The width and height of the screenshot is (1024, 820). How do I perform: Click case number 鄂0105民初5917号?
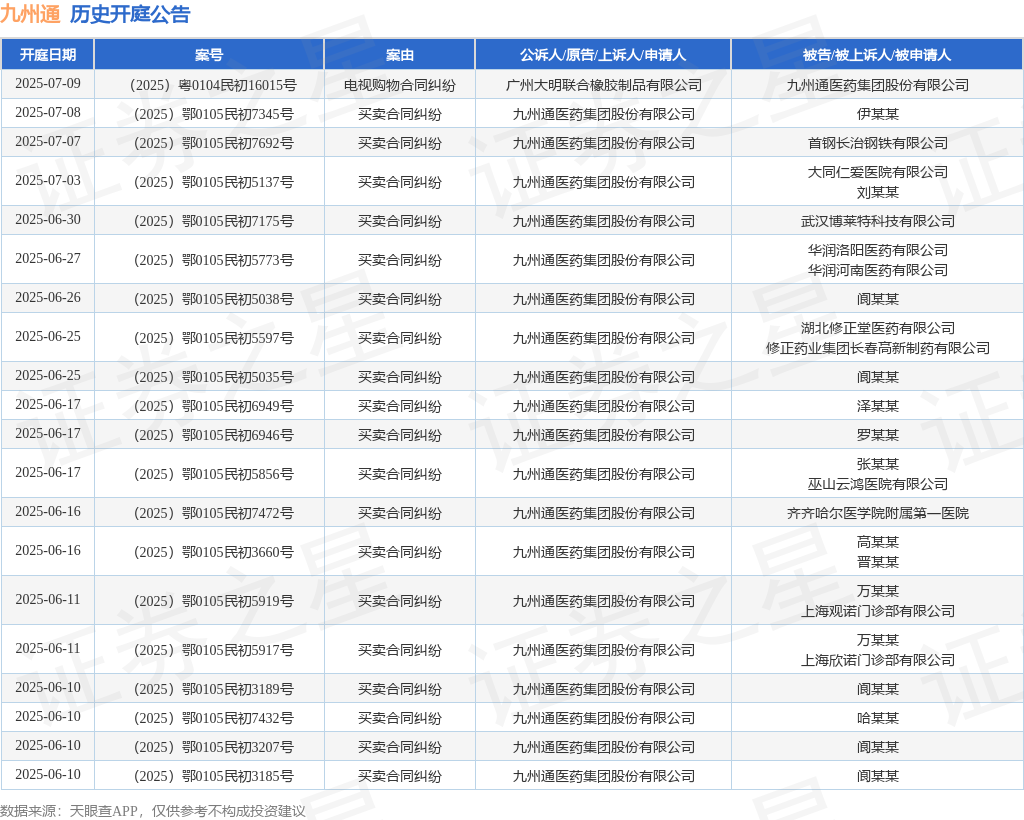click(213, 650)
